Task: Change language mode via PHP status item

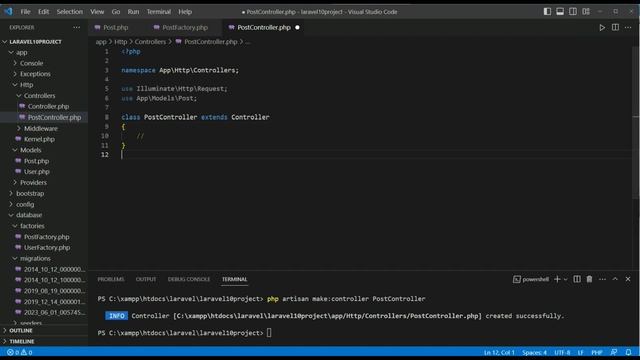Action: point(597,352)
